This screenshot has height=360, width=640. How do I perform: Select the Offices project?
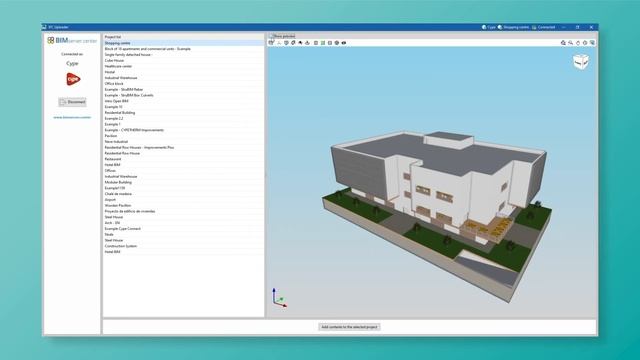click(x=184, y=171)
